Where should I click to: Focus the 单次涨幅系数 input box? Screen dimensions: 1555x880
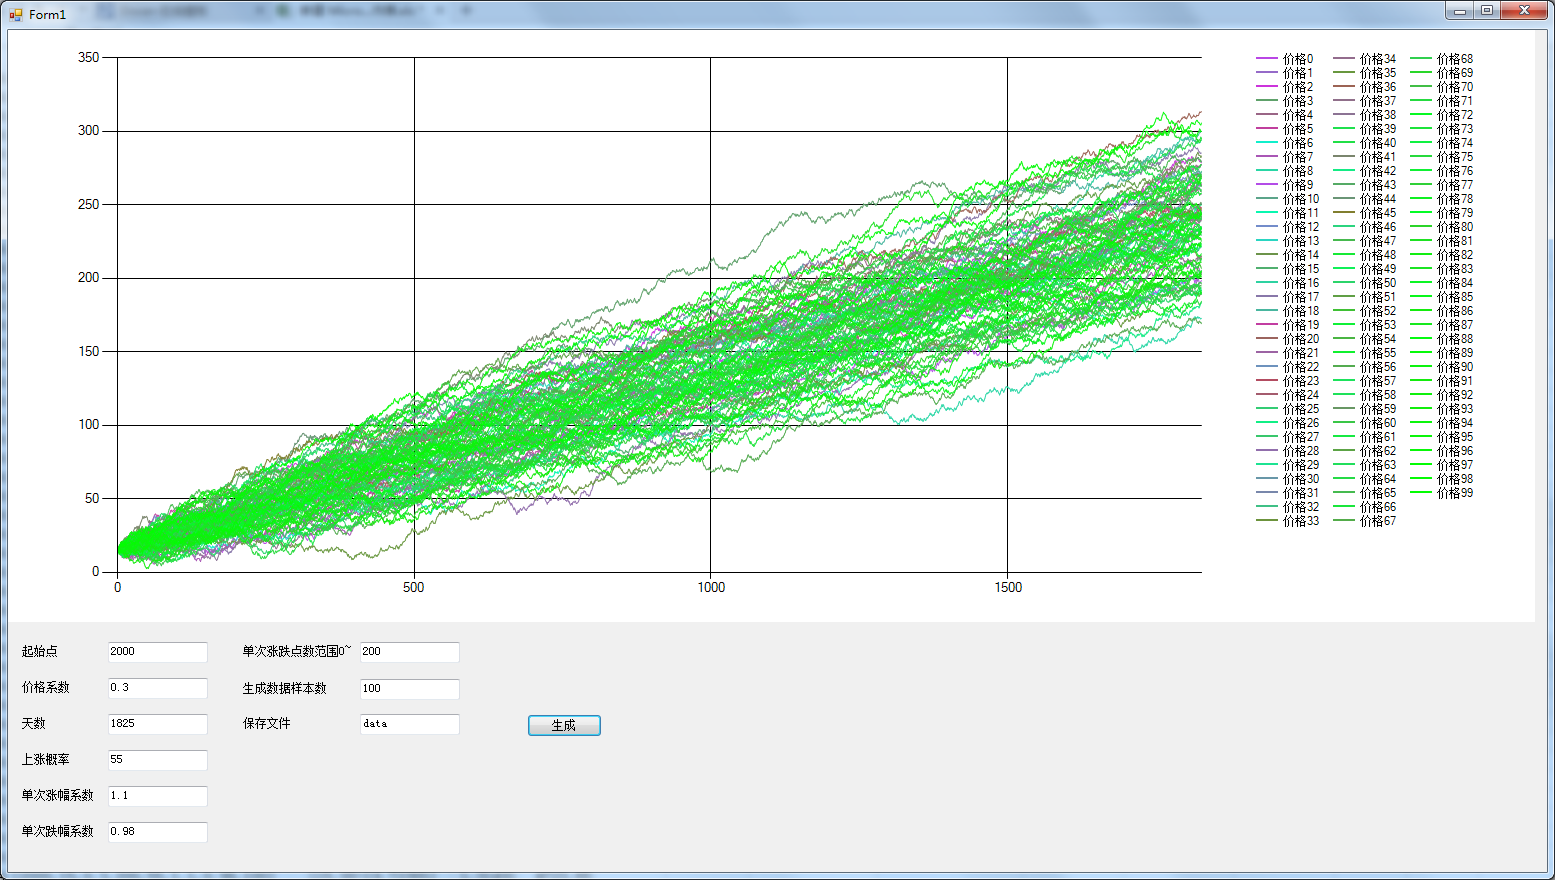(158, 796)
